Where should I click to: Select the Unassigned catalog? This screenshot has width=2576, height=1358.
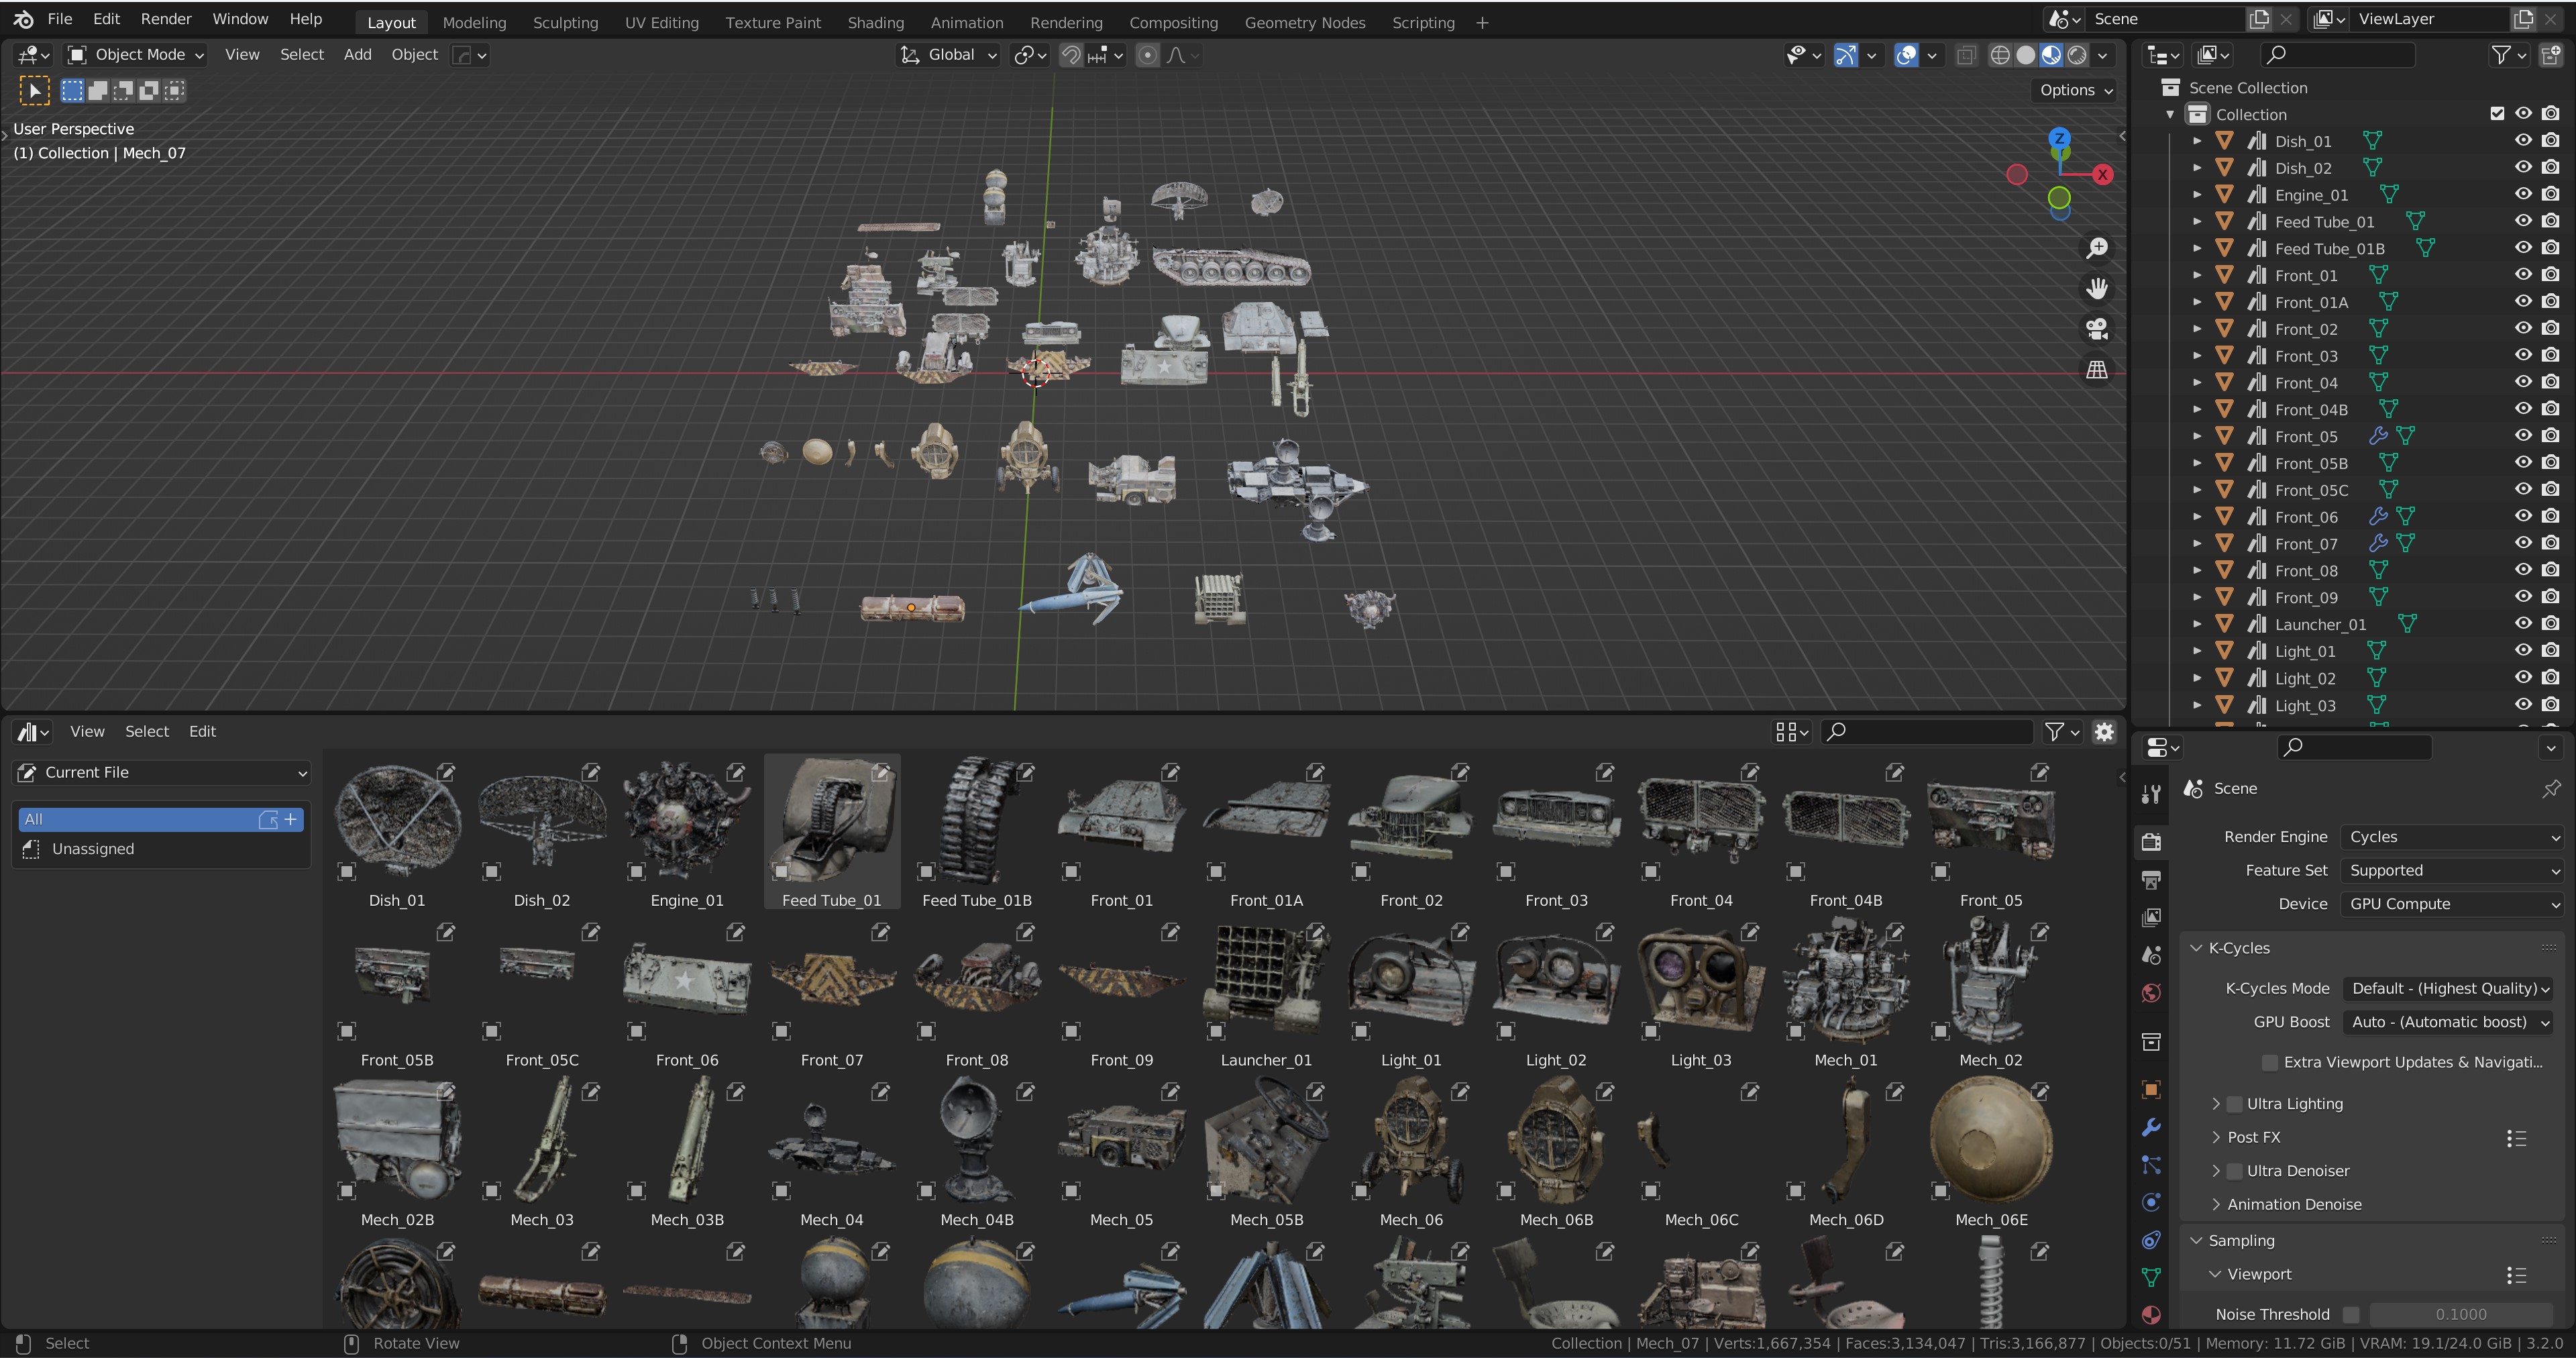coord(92,849)
